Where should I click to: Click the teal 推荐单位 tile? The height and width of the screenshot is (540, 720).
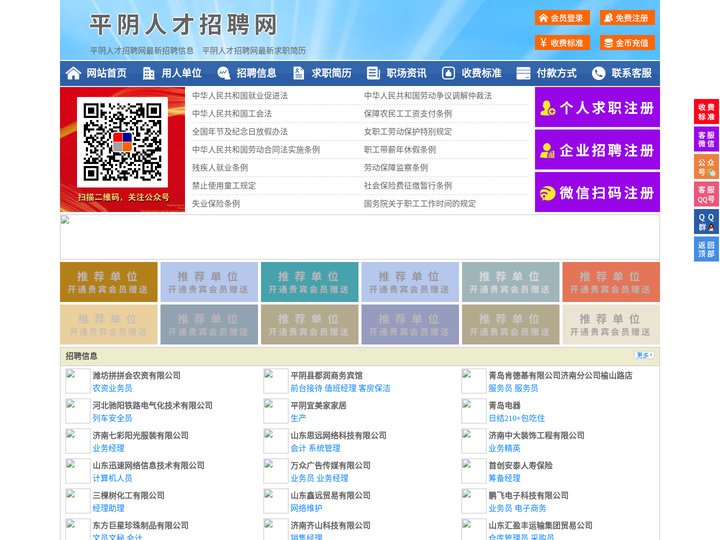click(309, 282)
